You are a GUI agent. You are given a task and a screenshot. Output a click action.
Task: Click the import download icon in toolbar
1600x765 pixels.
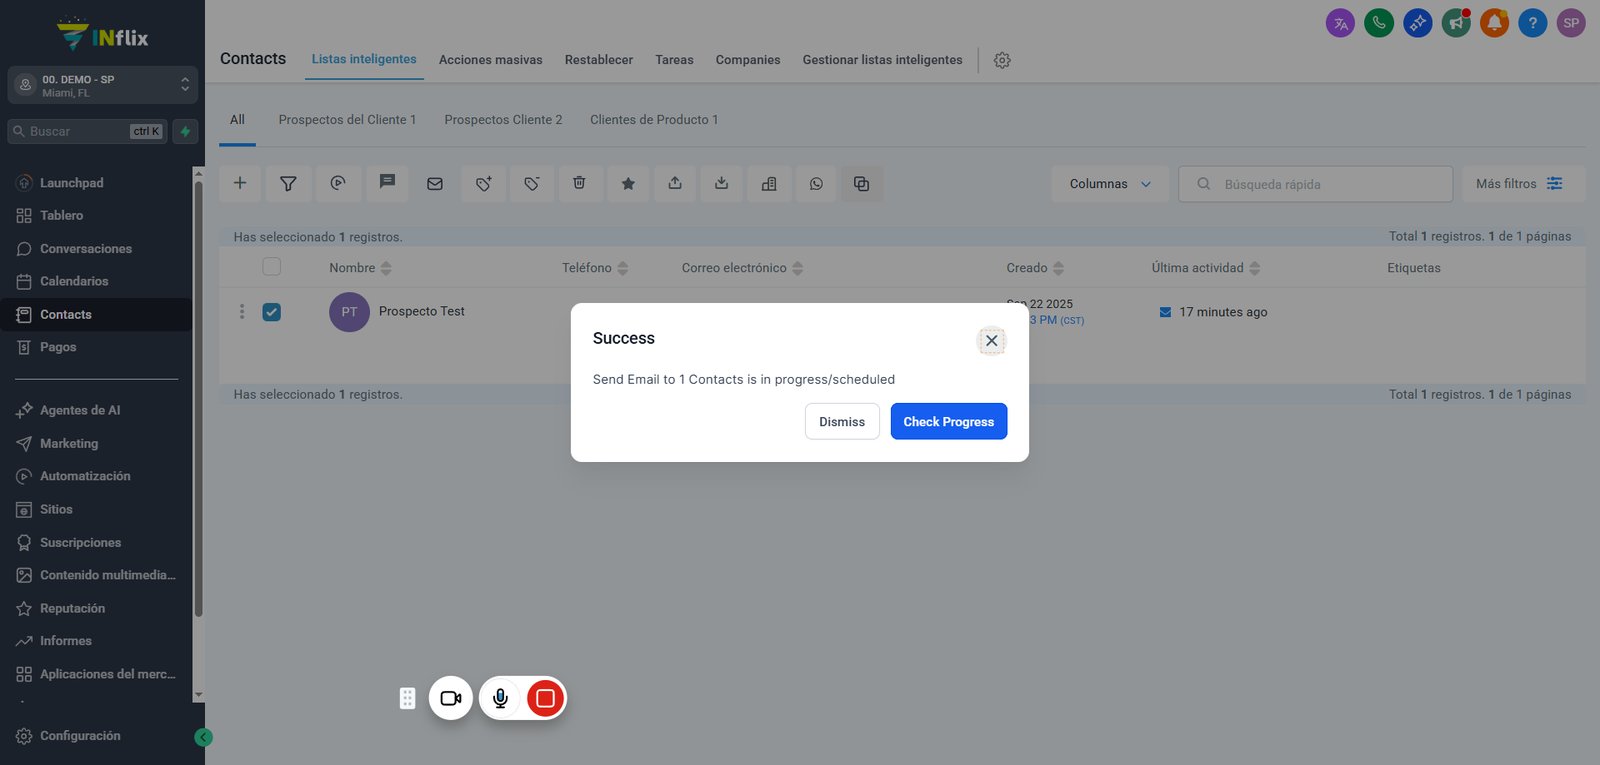click(x=722, y=183)
